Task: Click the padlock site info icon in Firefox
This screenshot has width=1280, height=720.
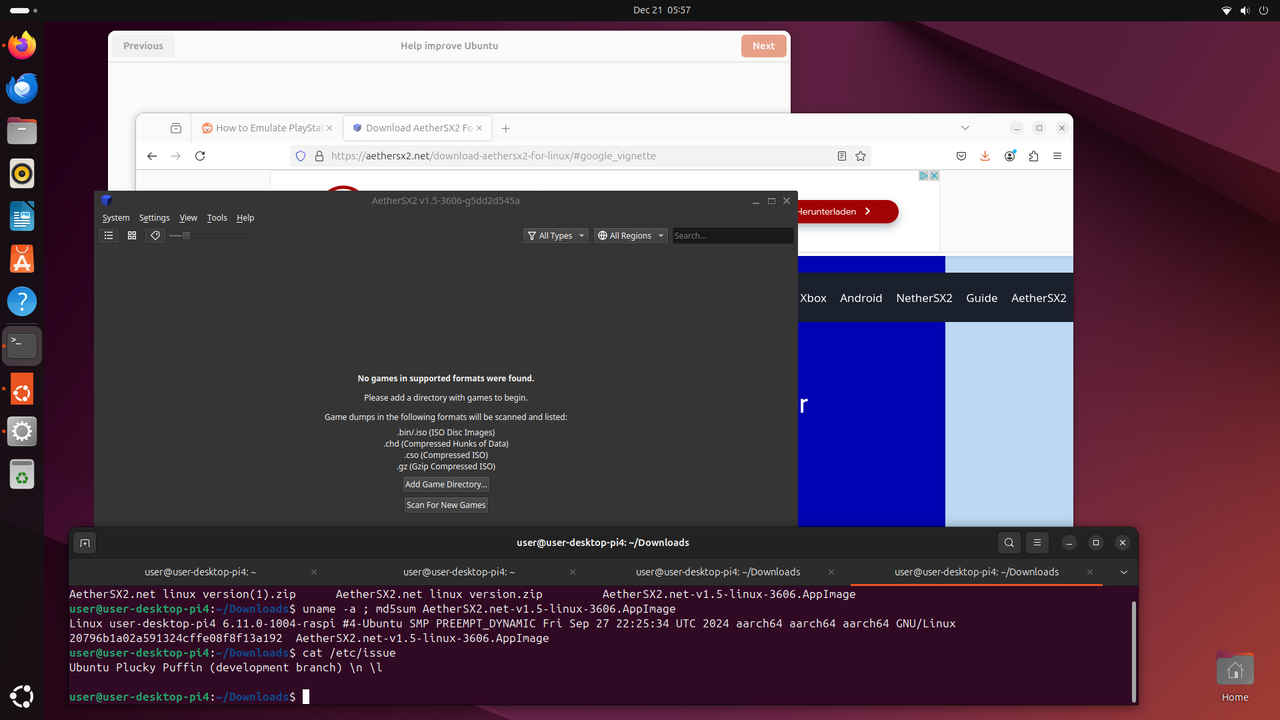Action: coord(320,156)
